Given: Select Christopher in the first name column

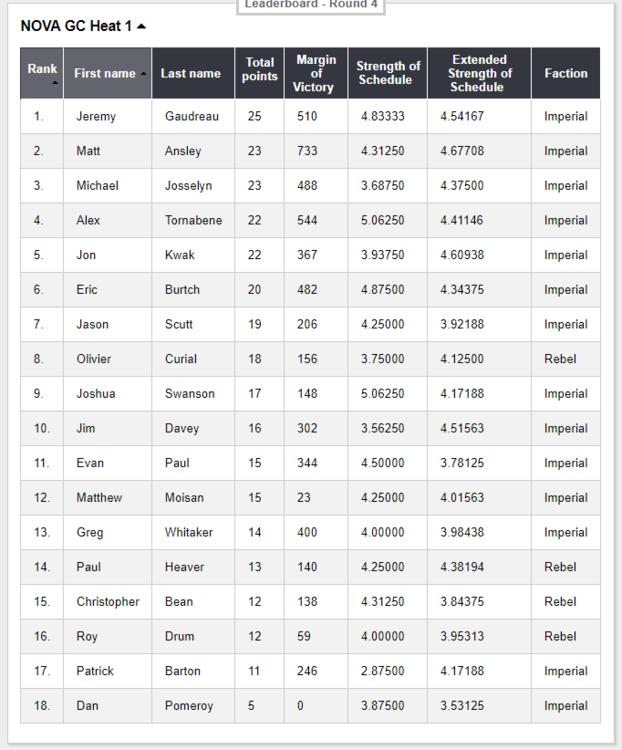Looking at the screenshot, I should tap(108, 602).
